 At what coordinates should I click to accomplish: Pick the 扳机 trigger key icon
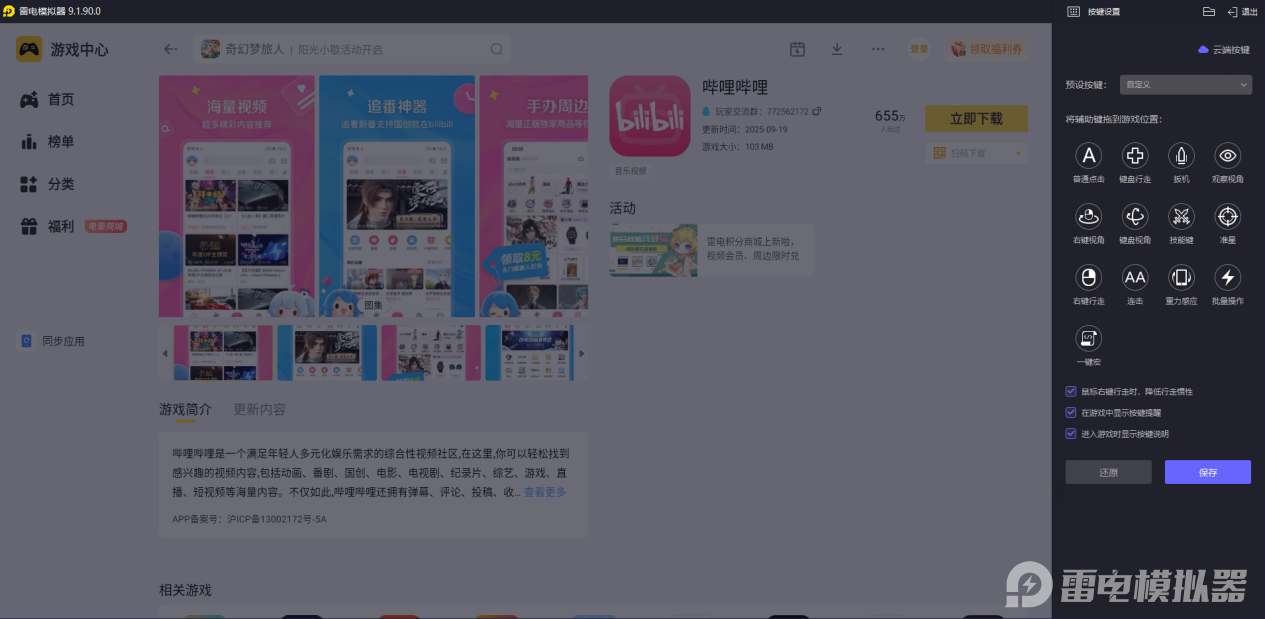[x=1181, y=157]
